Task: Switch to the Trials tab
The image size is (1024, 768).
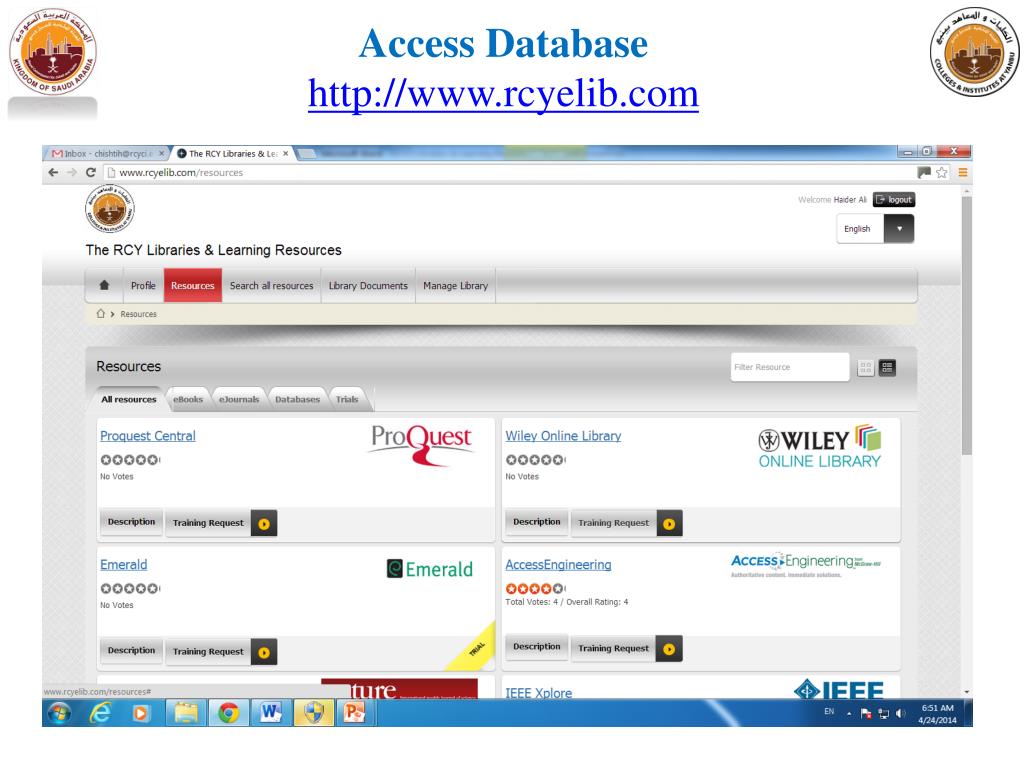Action: pos(347,399)
